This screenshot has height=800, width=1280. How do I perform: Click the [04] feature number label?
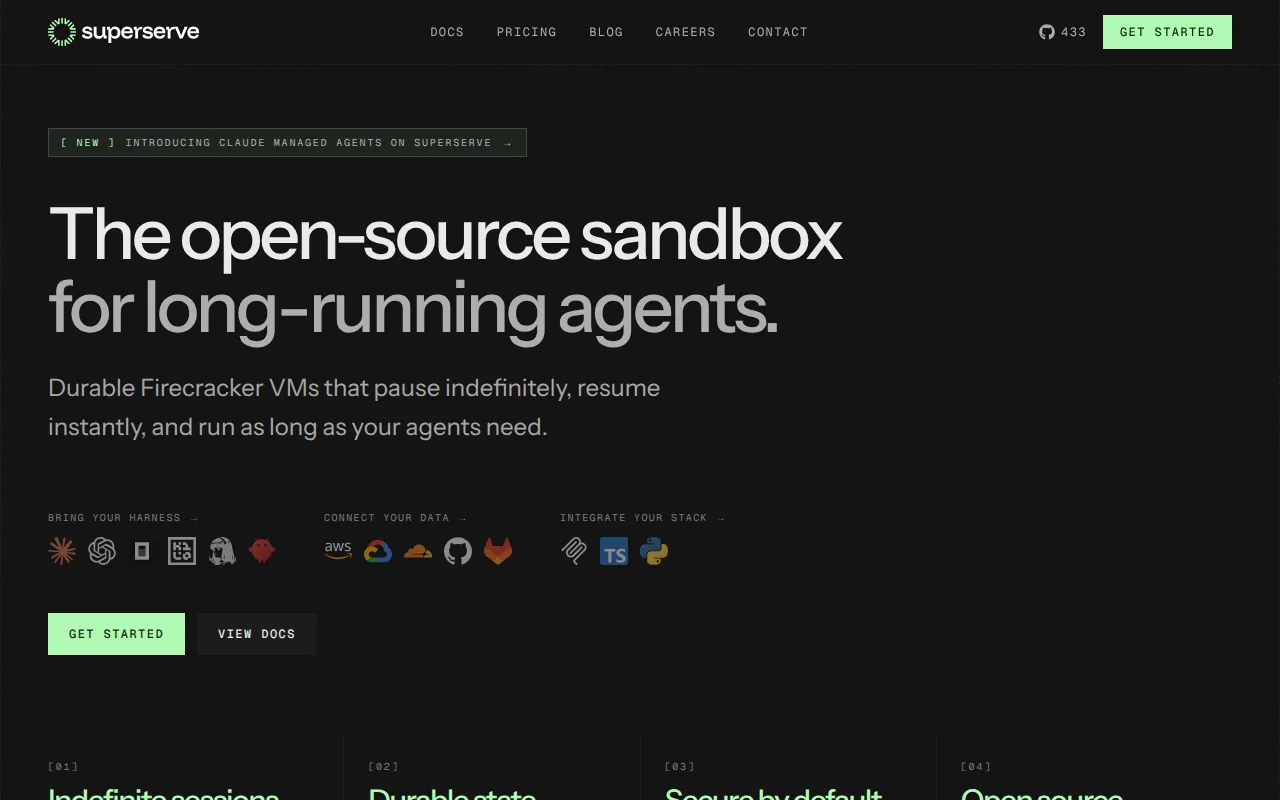coord(976,766)
